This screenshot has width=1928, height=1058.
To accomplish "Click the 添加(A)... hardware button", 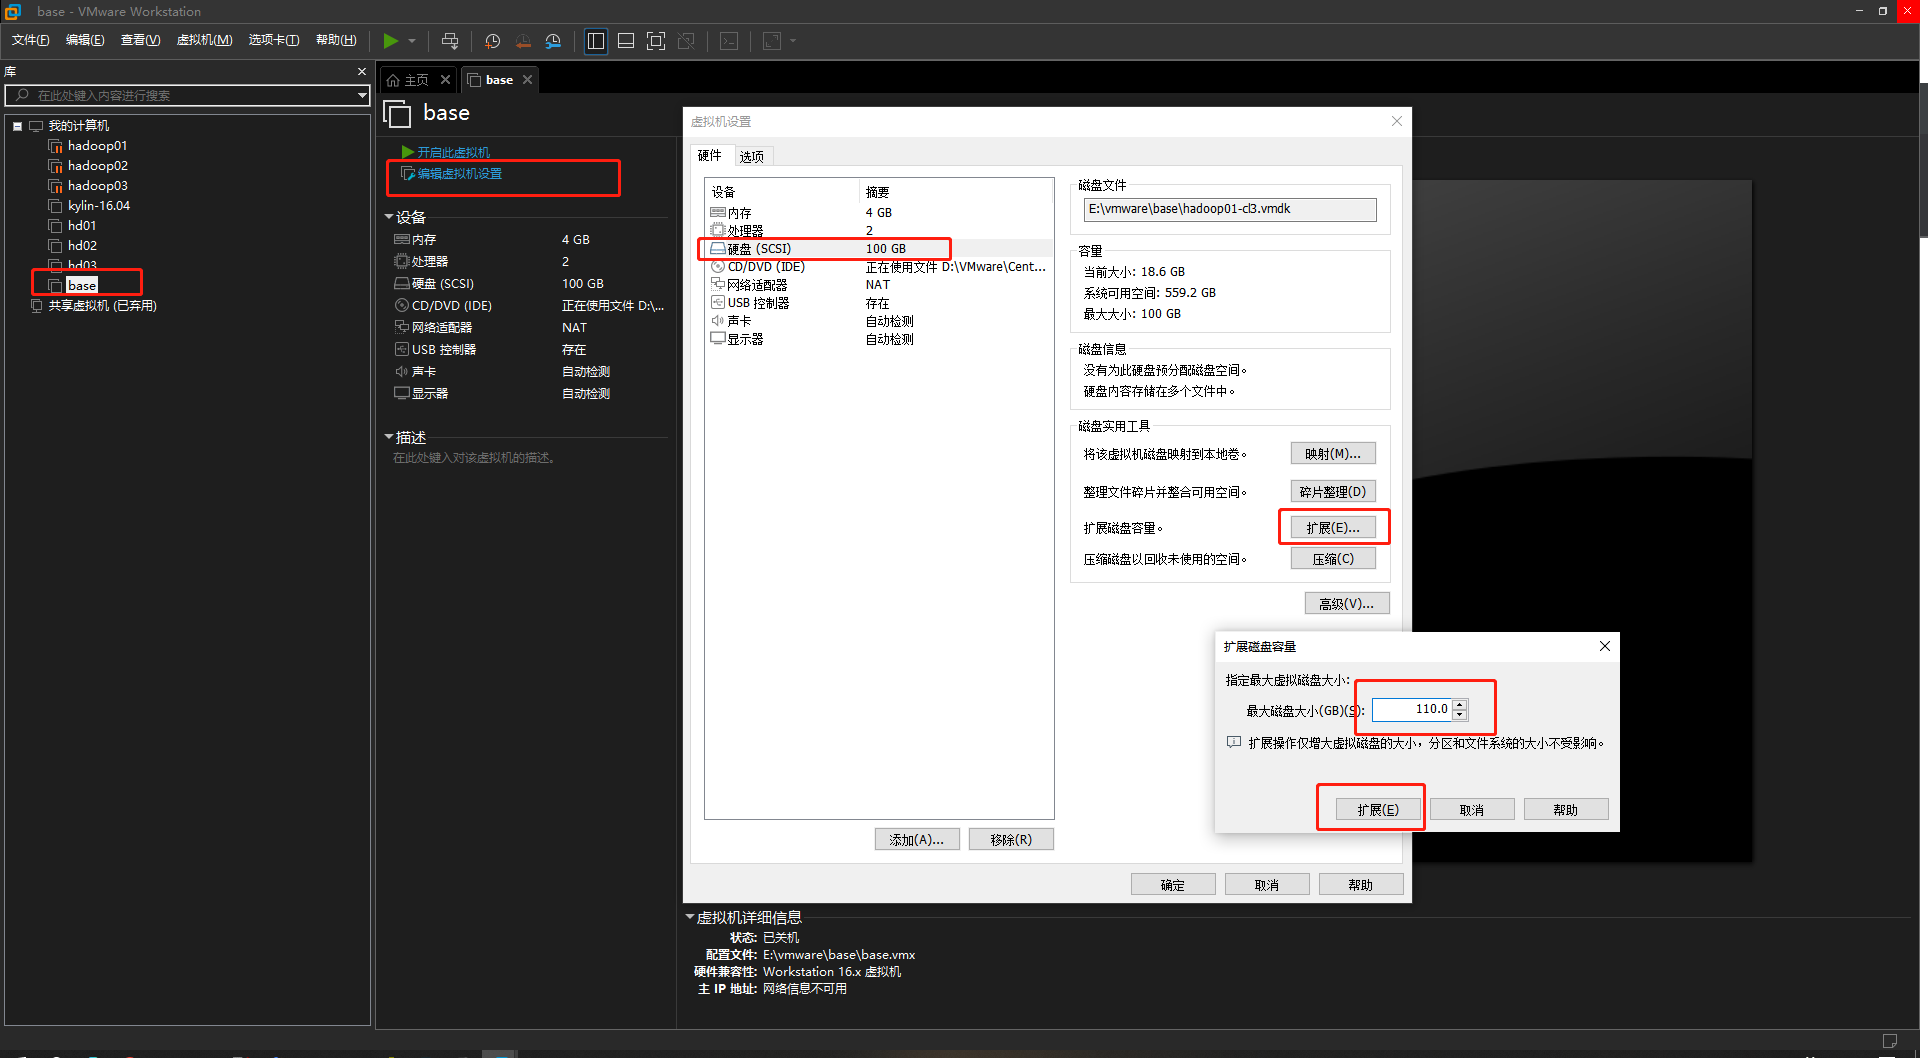I will pos(917,840).
